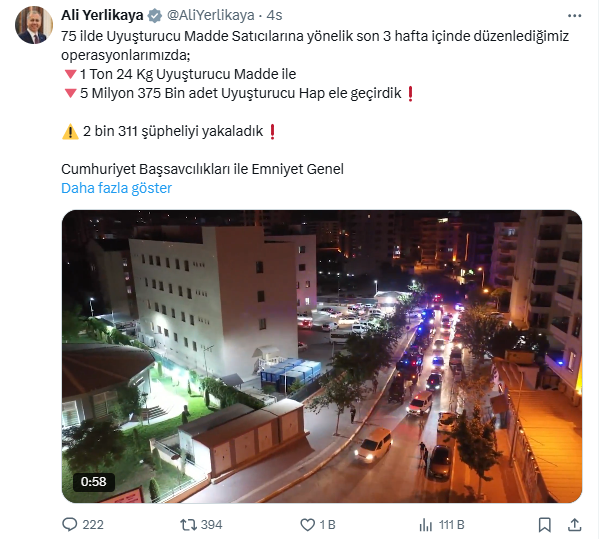Open Ali Yerlikaya's profile avatar photo
602x539 pixels.
(34, 25)
